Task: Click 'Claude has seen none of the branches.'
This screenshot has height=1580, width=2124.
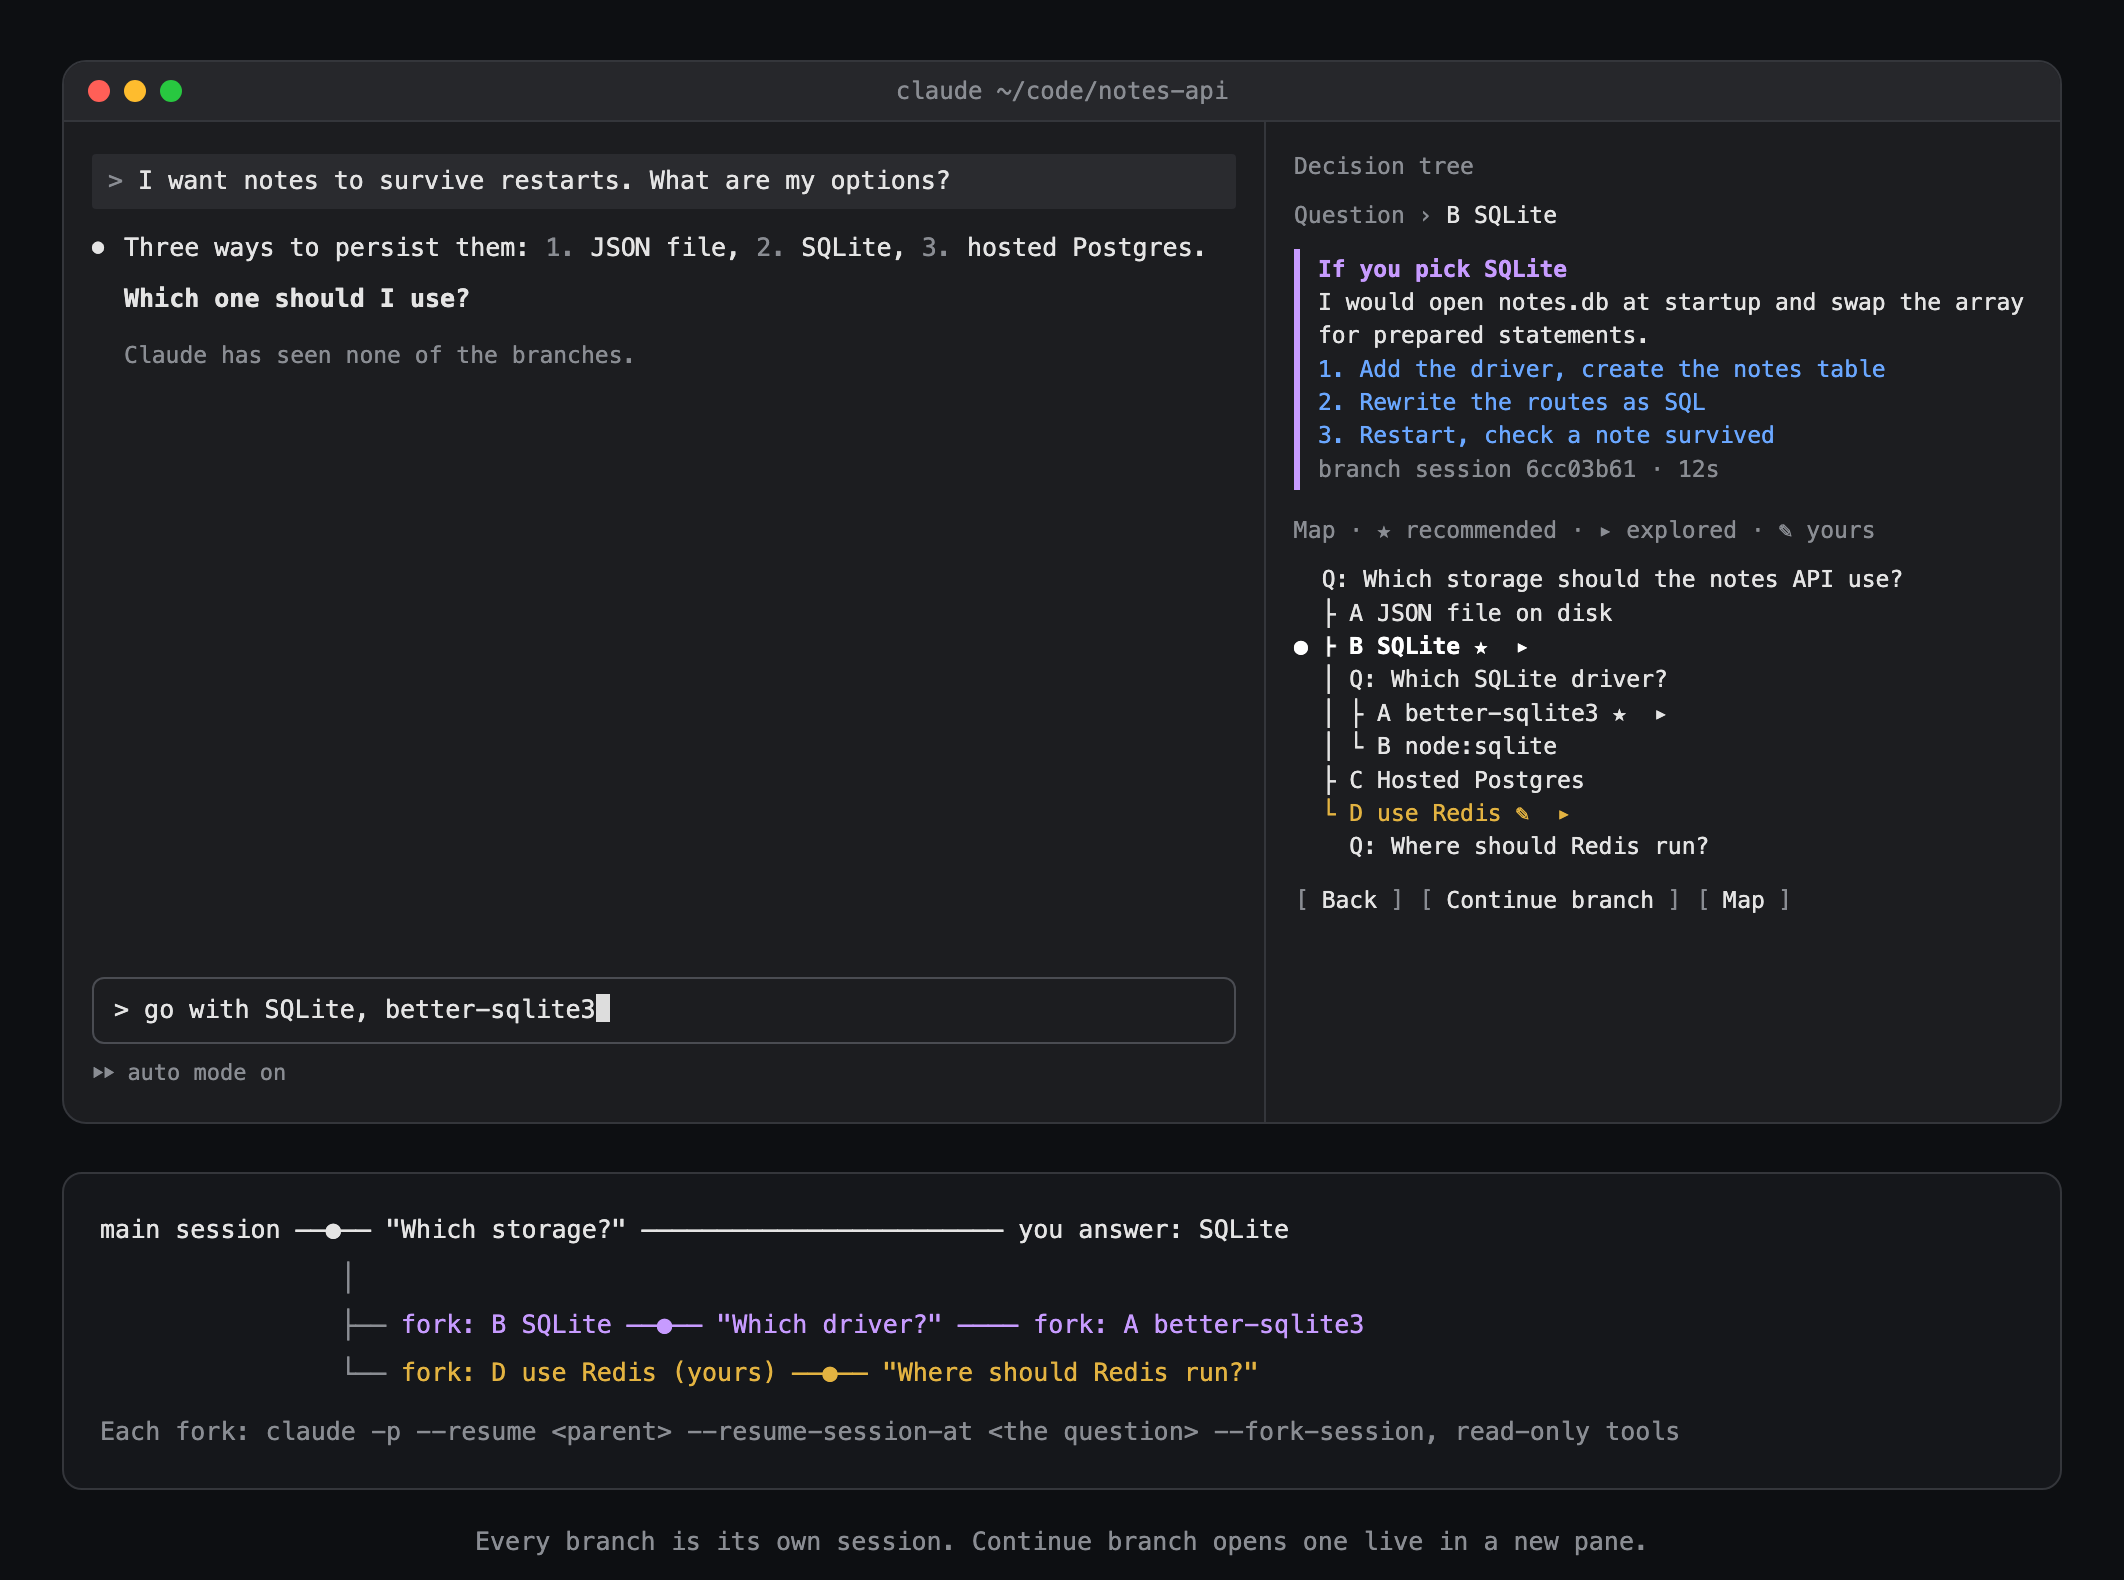Action: 379,355
